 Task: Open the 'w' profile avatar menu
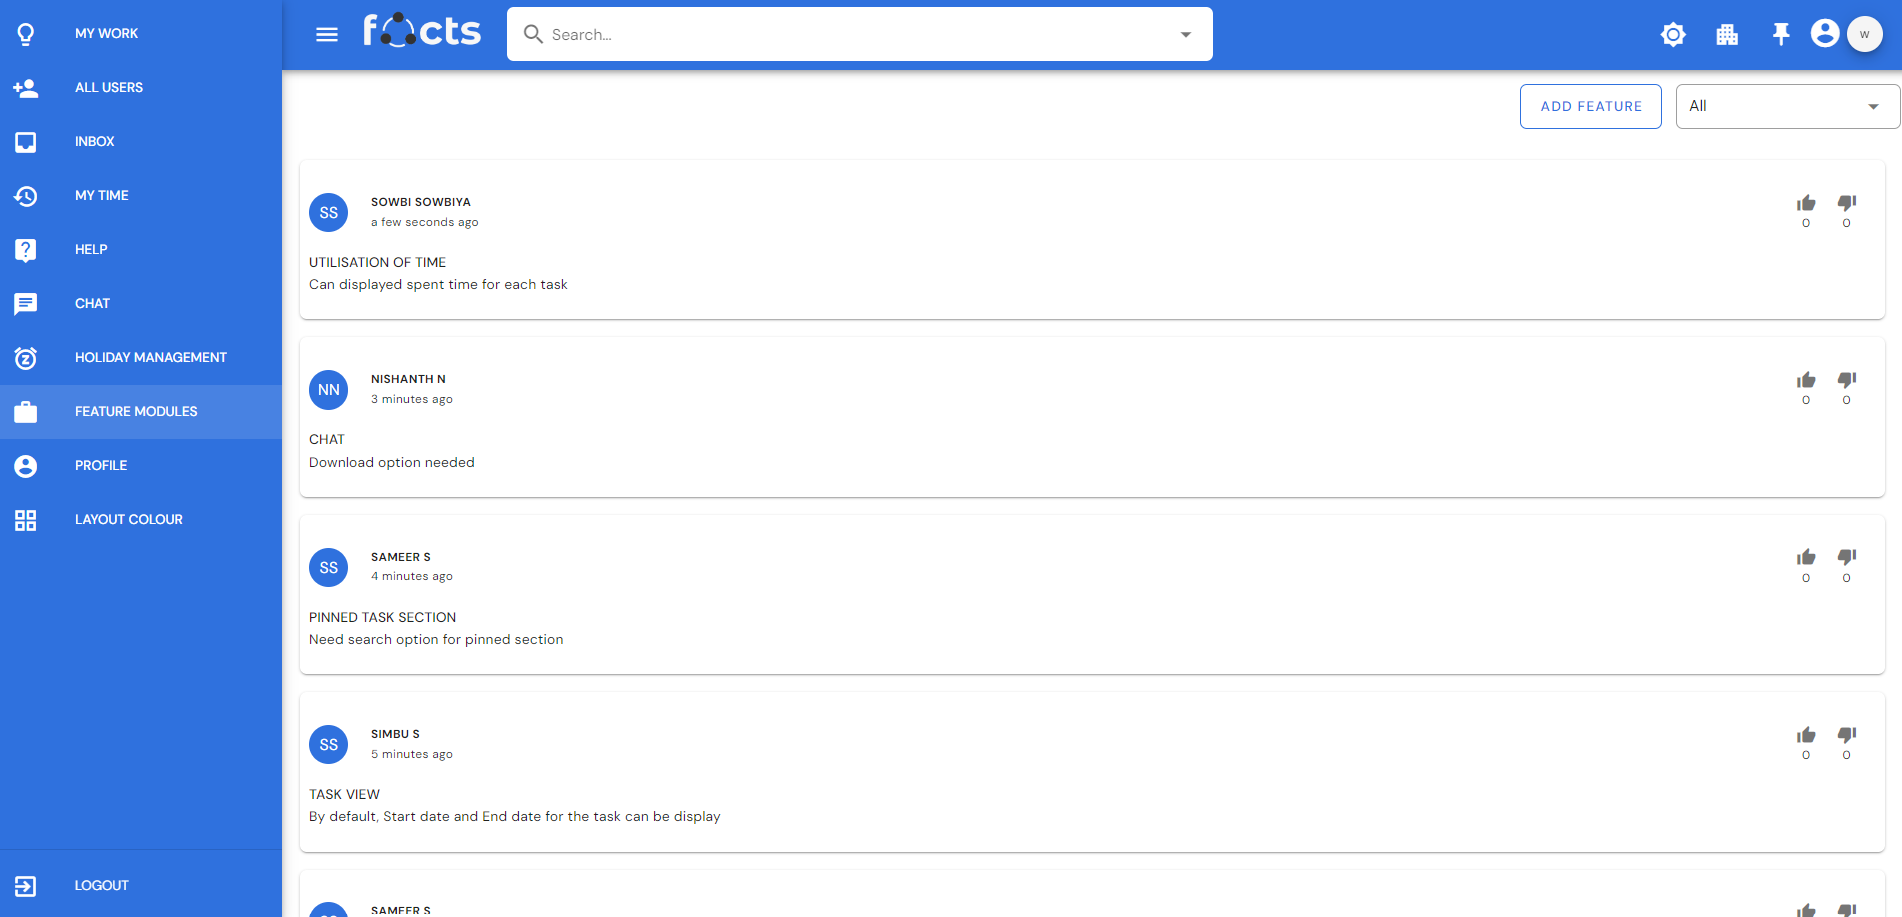point(1865,34)
